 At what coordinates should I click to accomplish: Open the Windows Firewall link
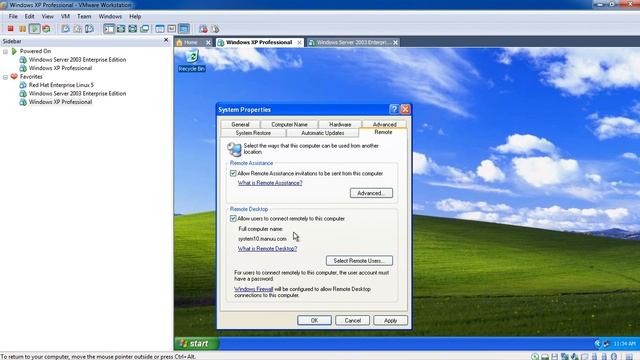(253, 289)
